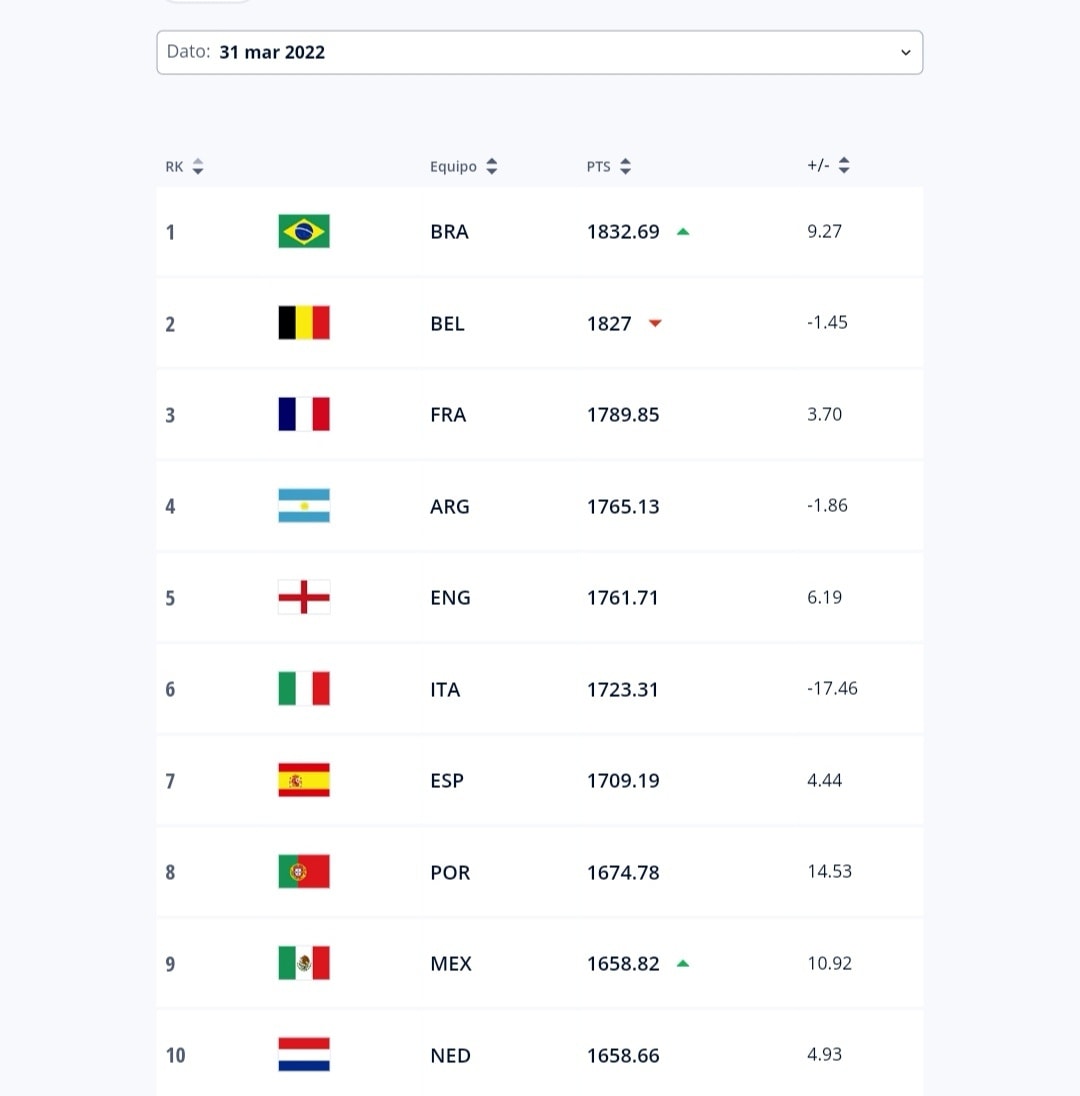1080x1096 pixels.
Task: Click the Spain flag icon
Action: click(x=304, y=780)
